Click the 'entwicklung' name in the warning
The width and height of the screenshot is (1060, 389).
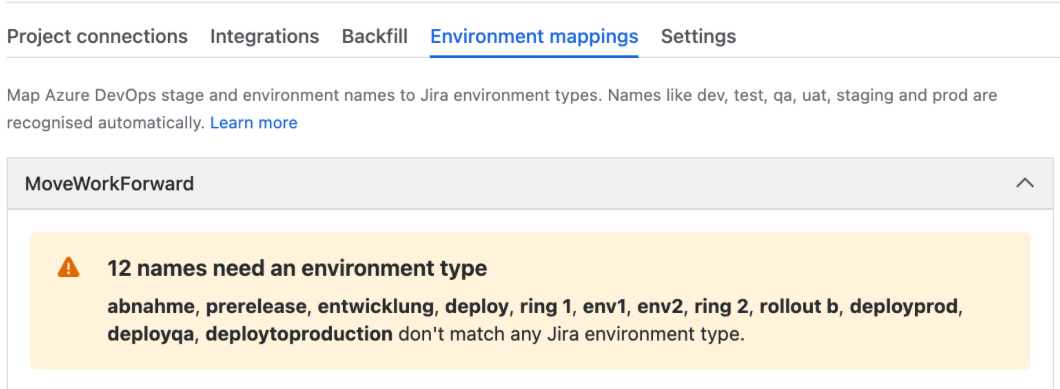375,306
